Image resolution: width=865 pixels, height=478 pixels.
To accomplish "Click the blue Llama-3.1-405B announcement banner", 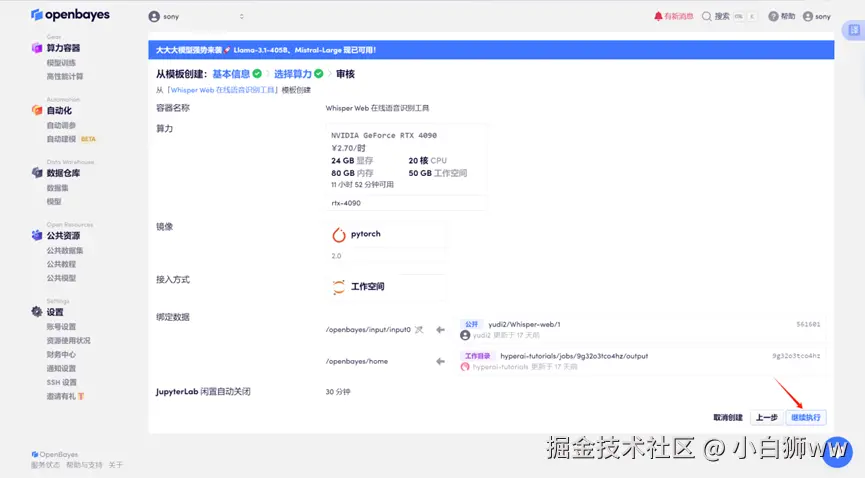I will (491, 50).
